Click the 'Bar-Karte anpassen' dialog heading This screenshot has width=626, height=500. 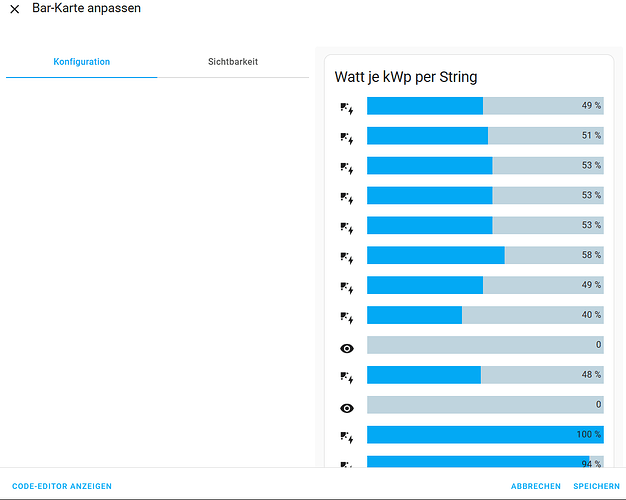tap(87, 9)
